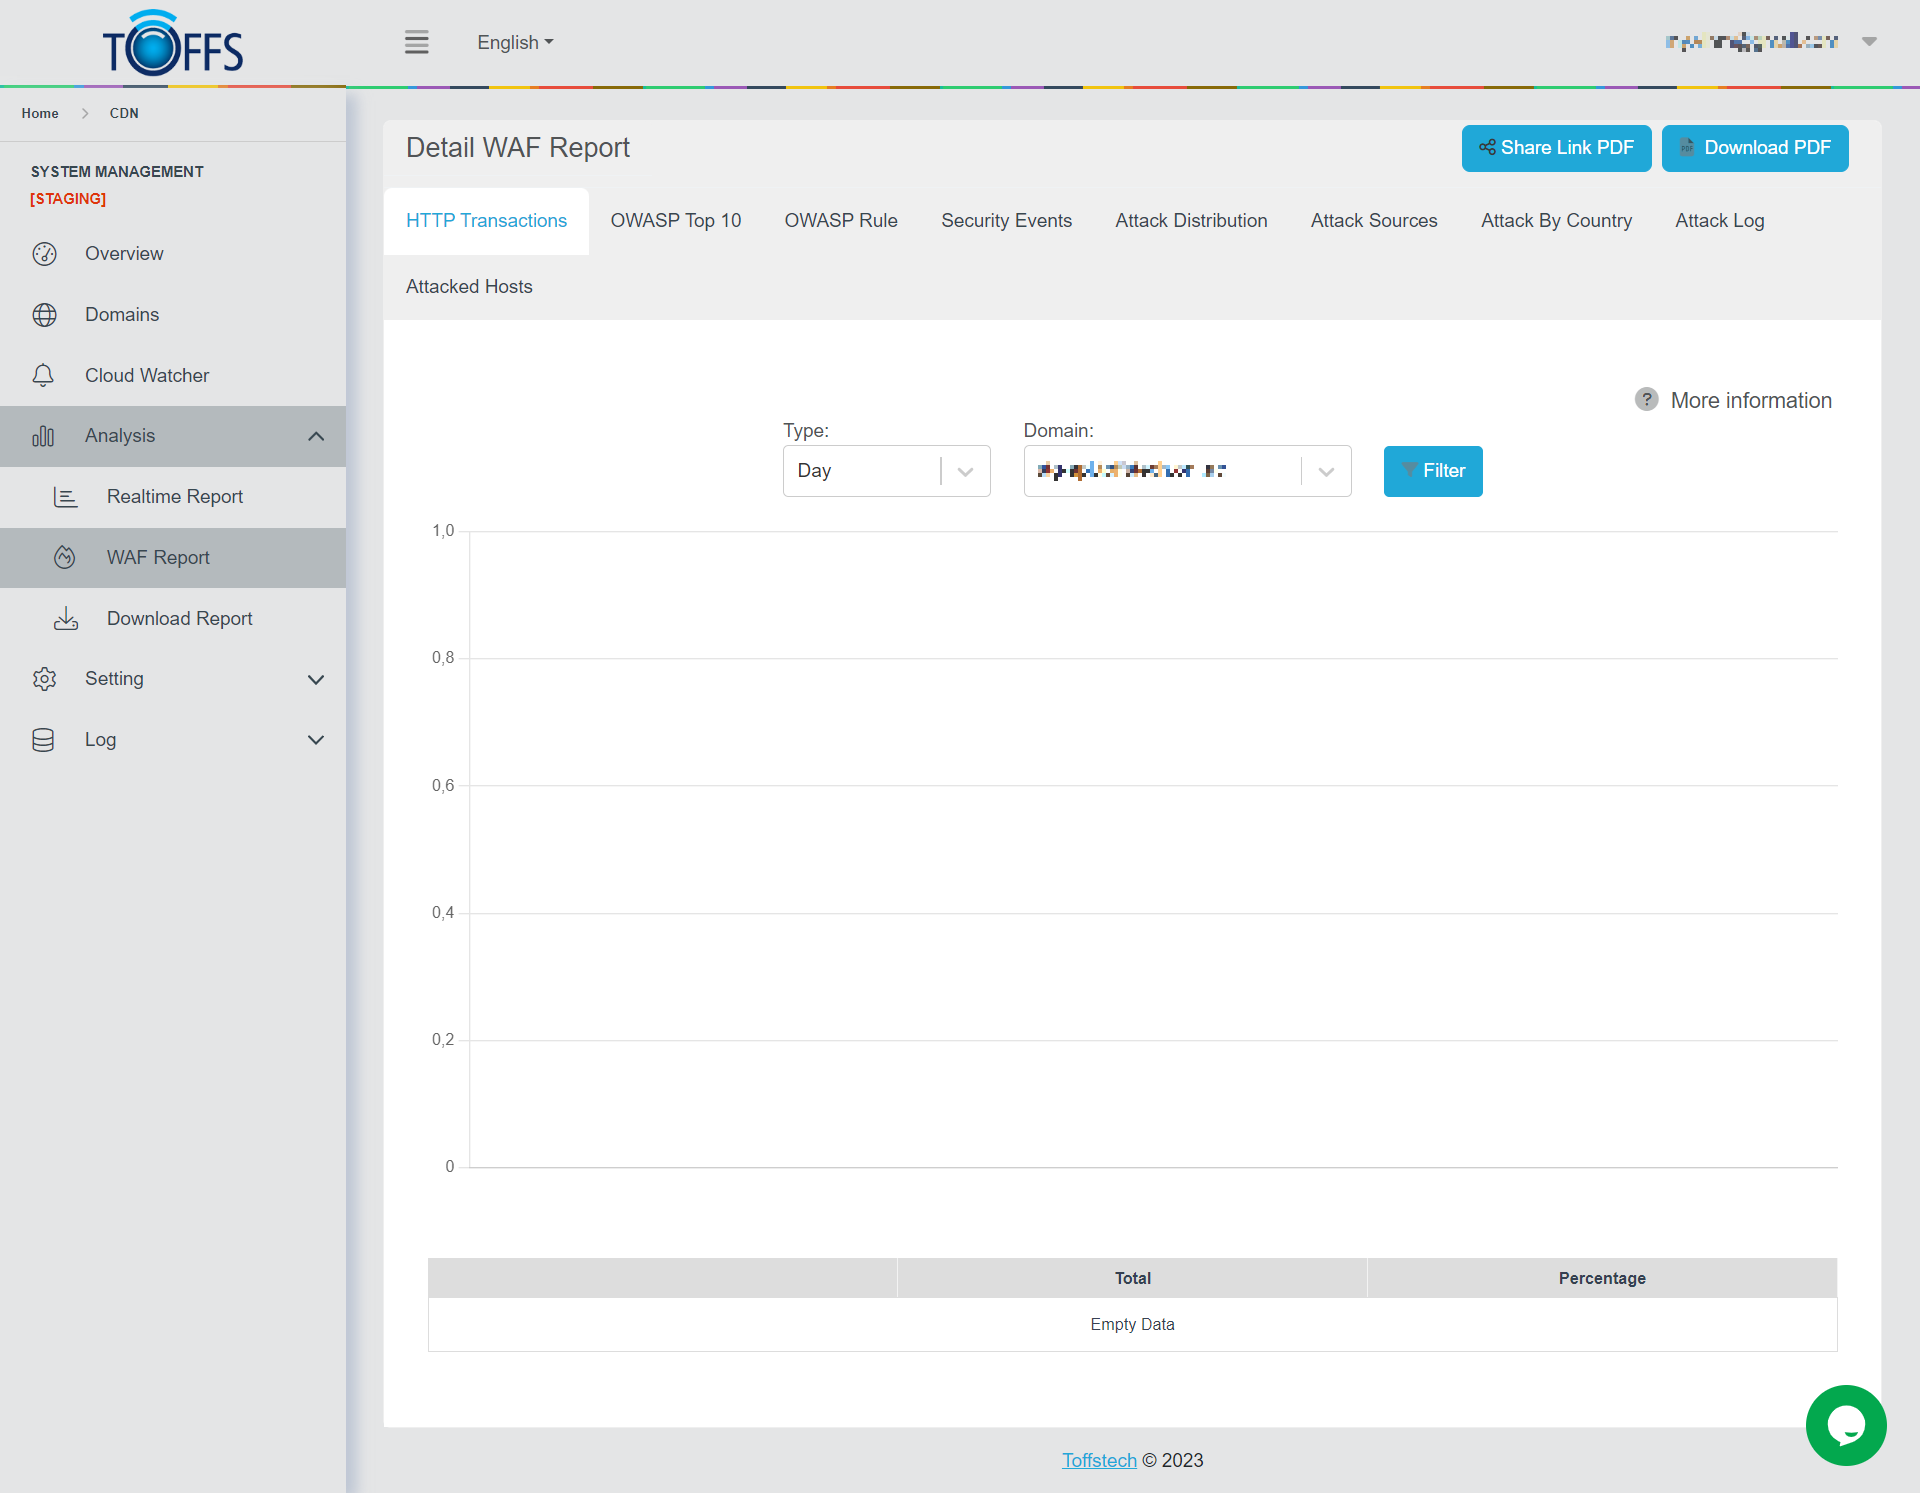
Task: Click the Share Link PDF button
Action: point(1556,148)
